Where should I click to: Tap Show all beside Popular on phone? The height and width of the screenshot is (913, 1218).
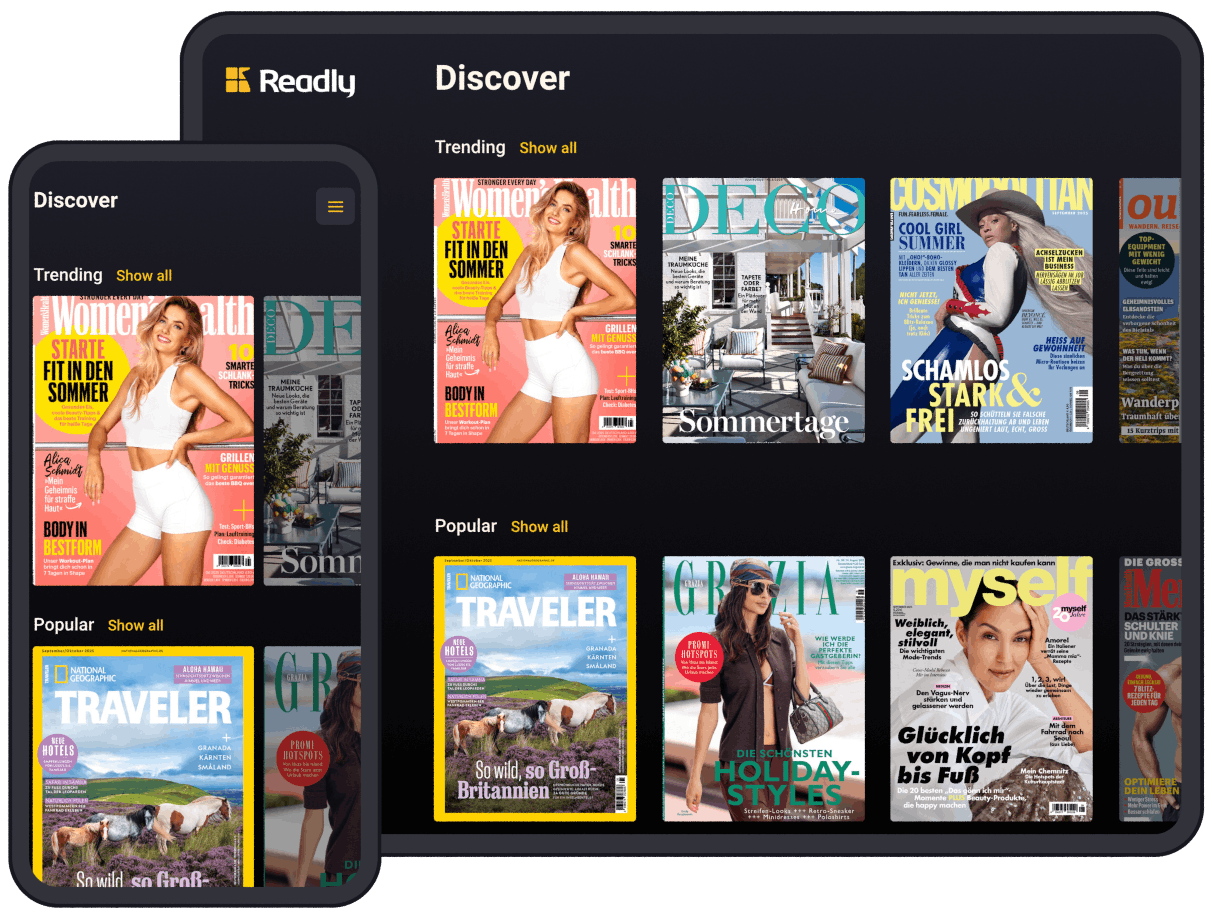click(x=136, y=626)
